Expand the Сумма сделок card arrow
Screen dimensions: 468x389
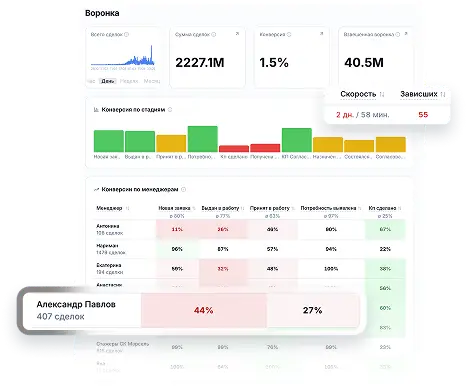point(237,34)
